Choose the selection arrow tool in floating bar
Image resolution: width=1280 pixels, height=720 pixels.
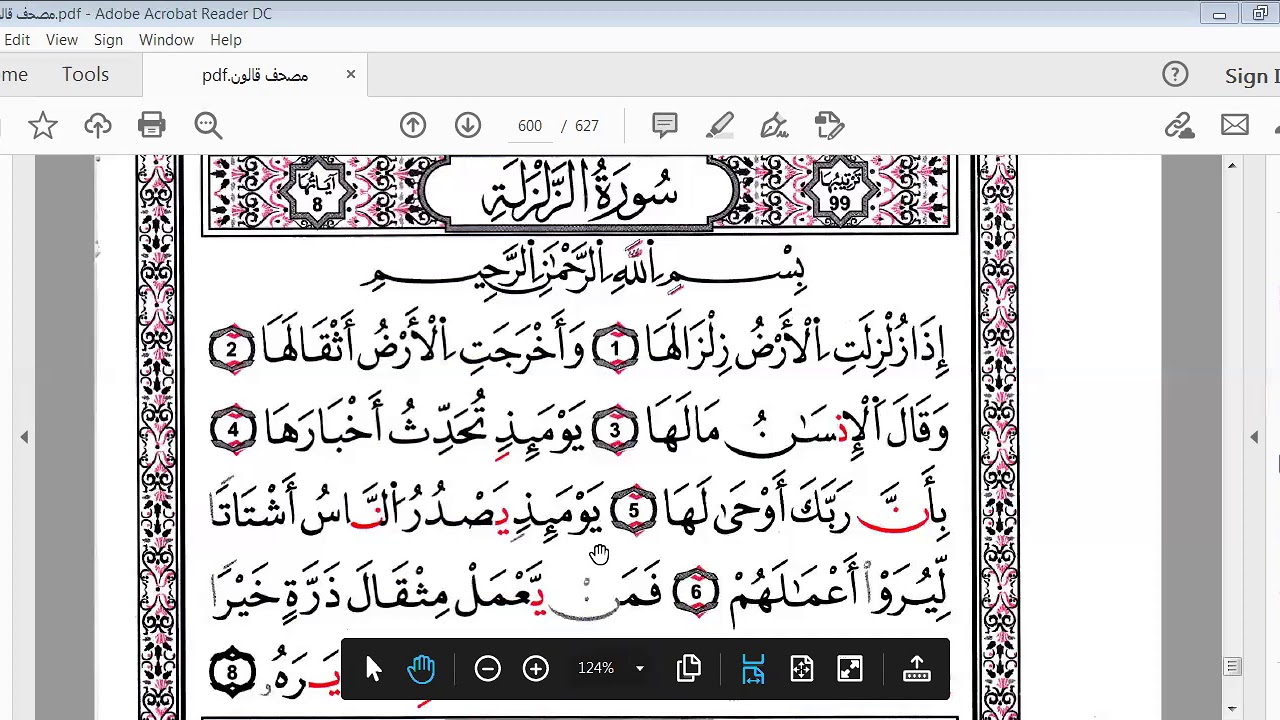(373, 669)
